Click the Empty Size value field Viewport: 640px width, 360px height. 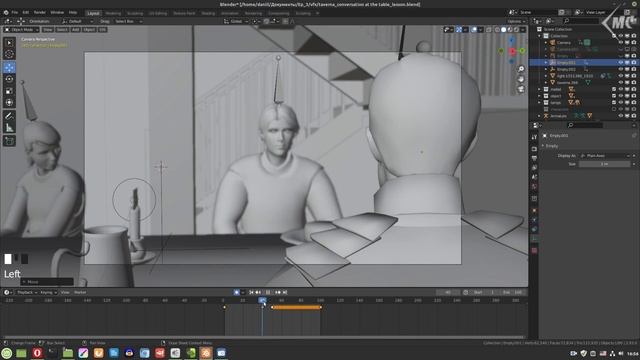coord(604,164)
